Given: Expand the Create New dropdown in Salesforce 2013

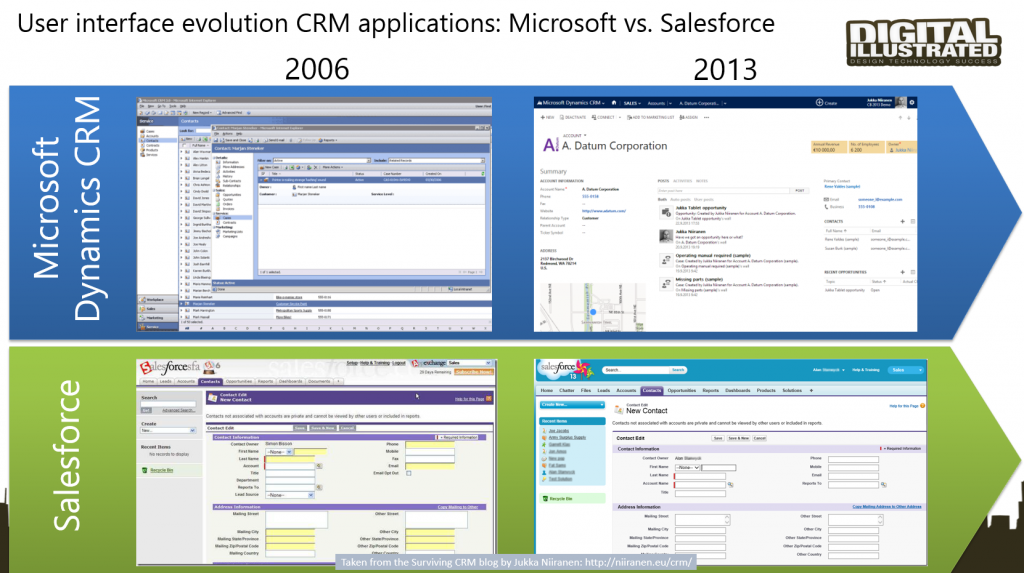Looking at the screenshot, I should click(x=573, y=404).
